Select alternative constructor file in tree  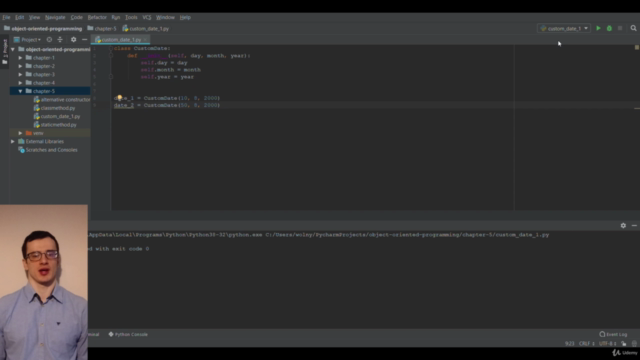(62, 100)
